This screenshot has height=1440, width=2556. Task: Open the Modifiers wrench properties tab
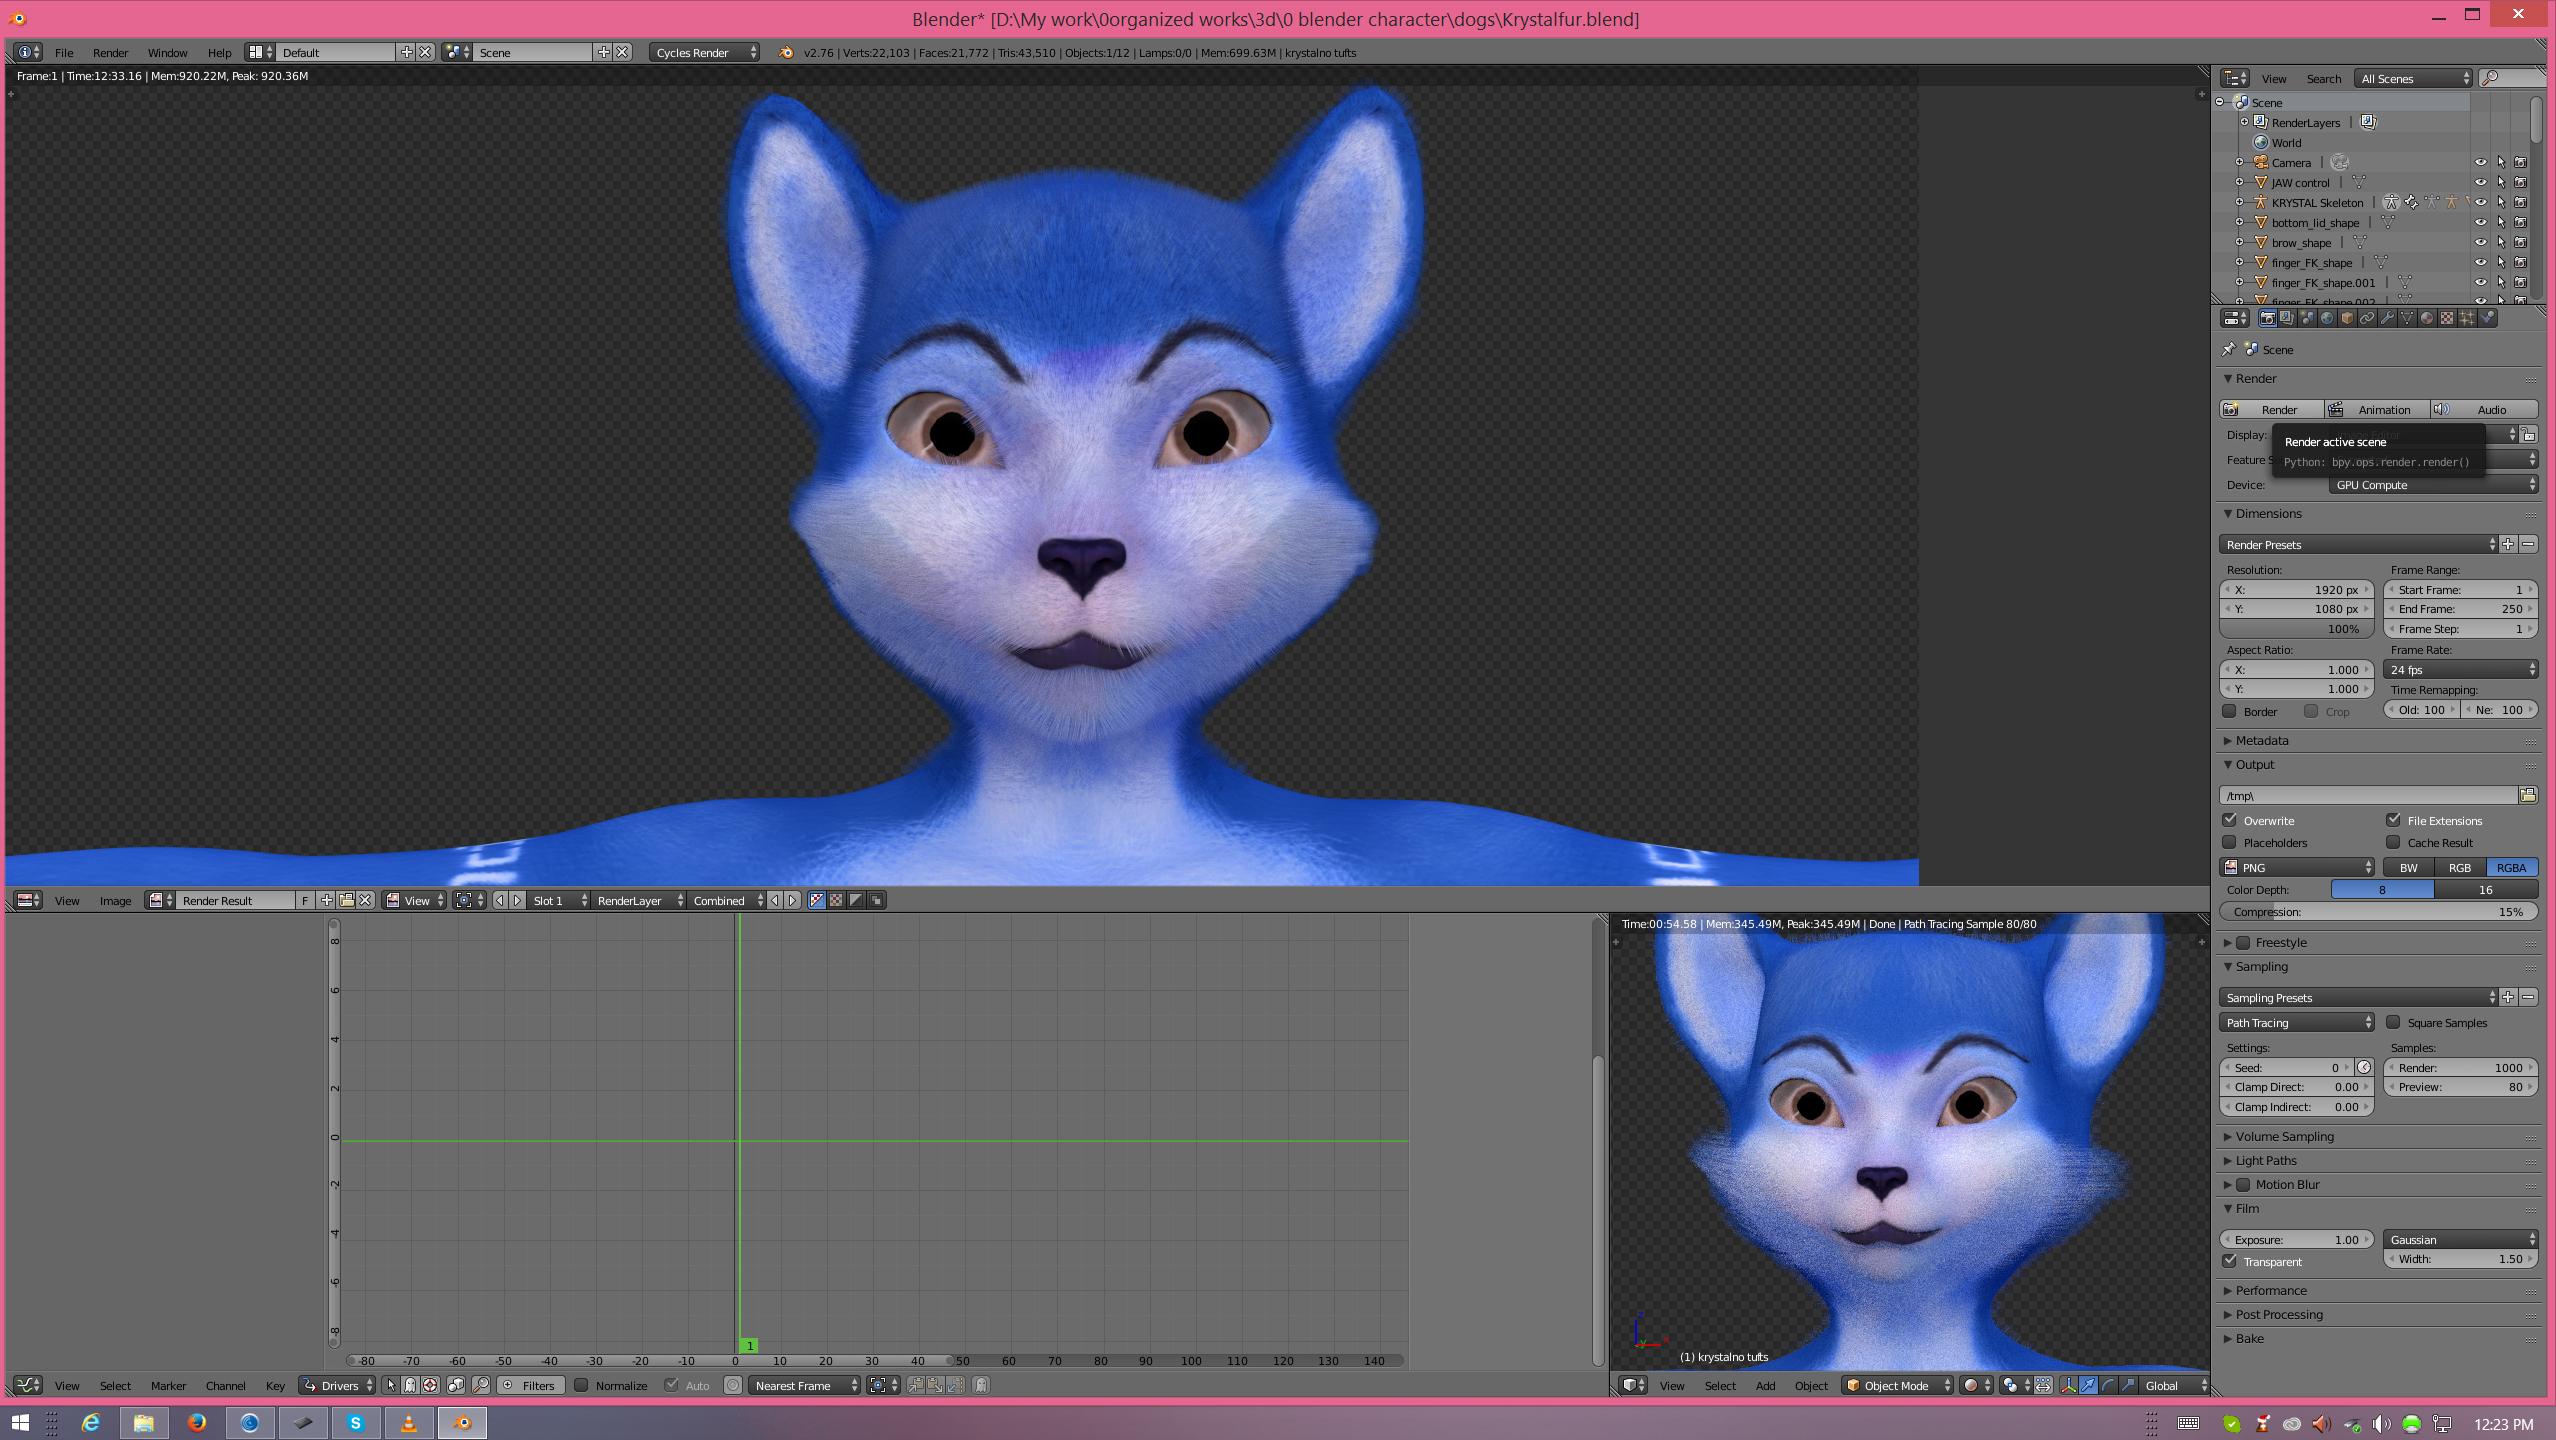pyautogui.click(x=2387, y=318)
